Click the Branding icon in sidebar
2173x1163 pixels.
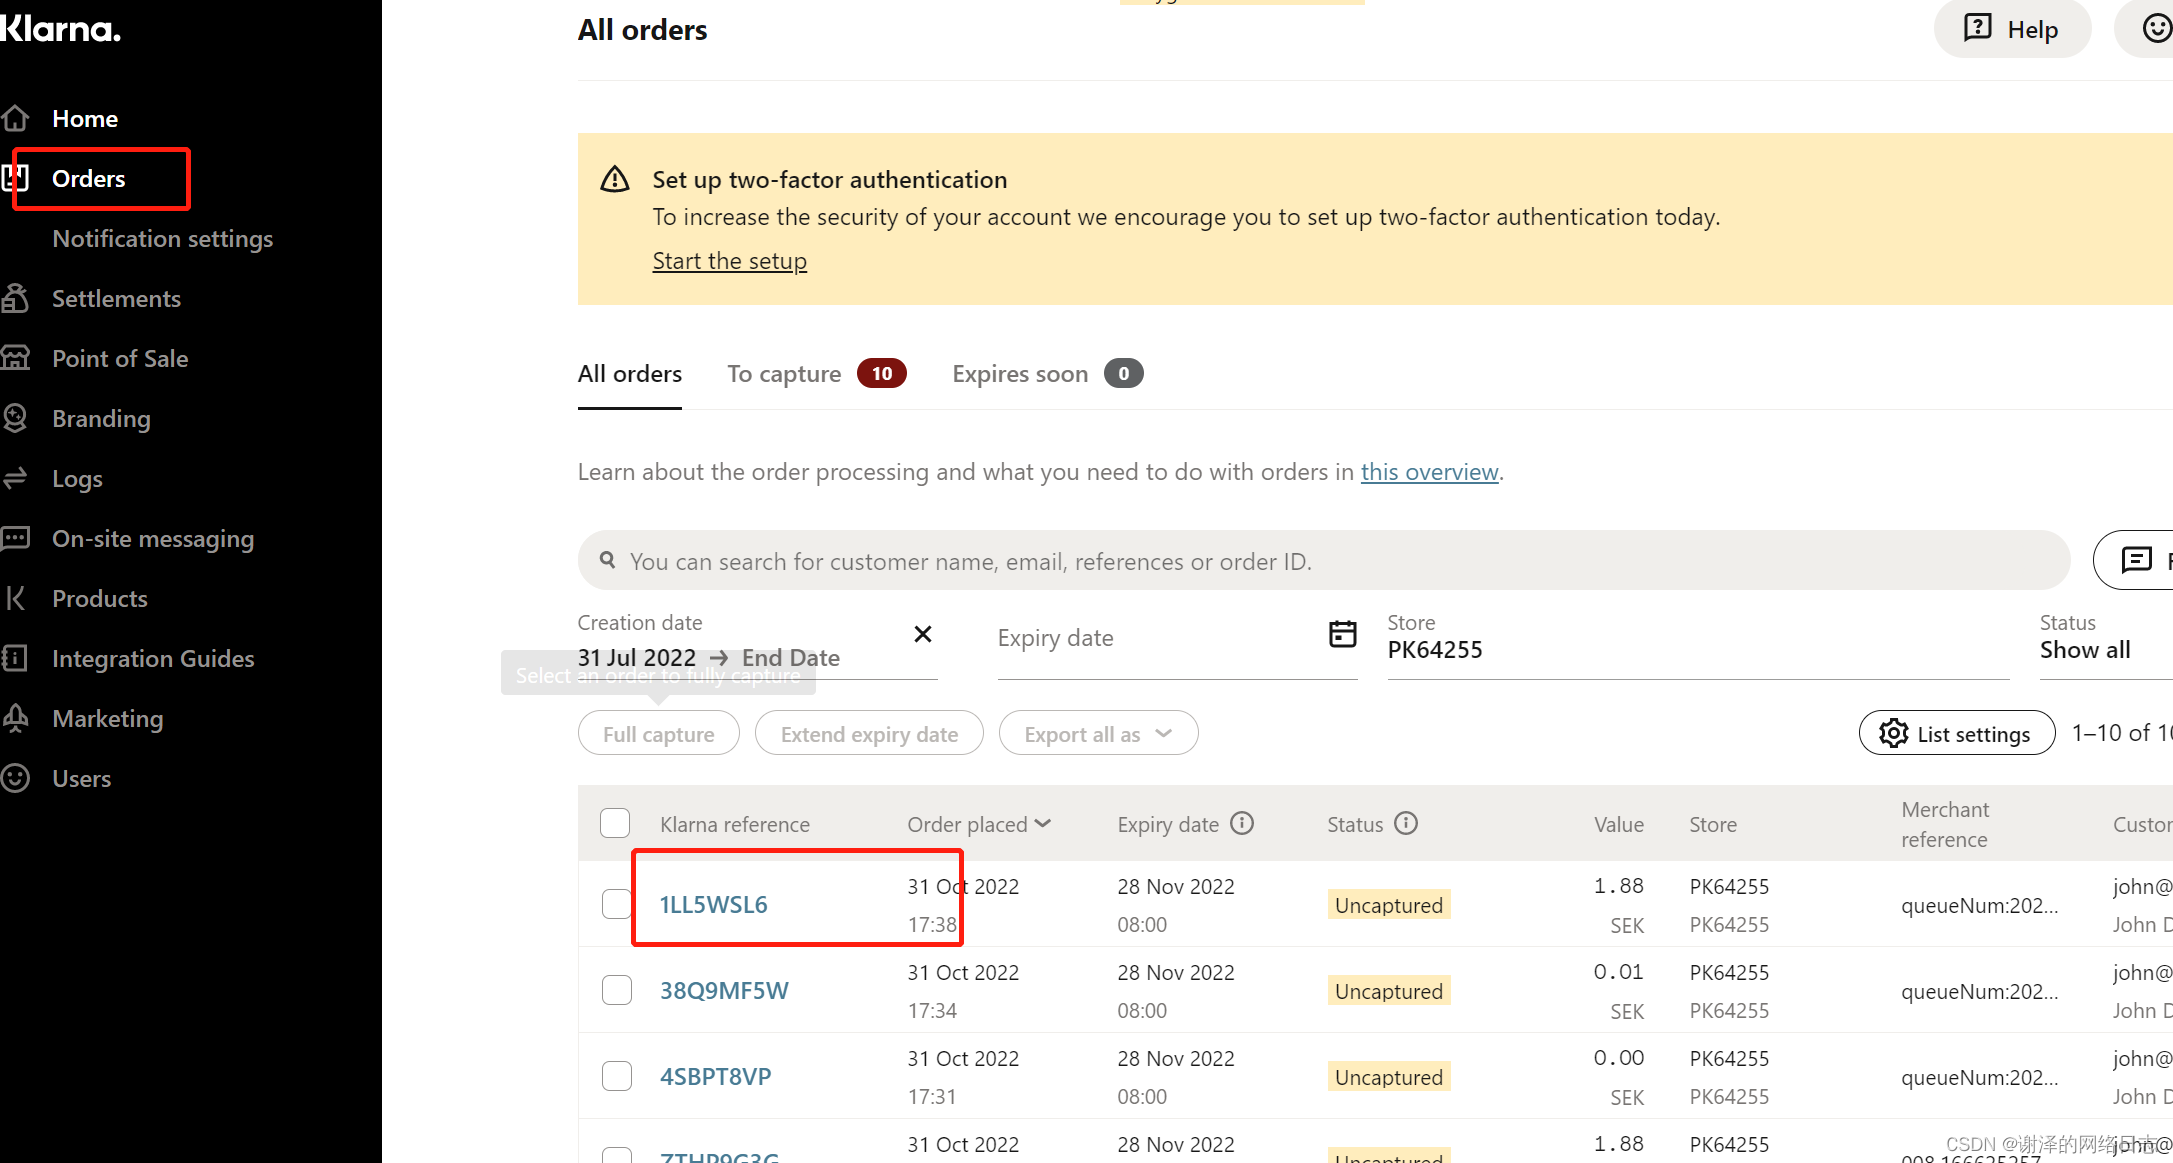pos(15,418)
